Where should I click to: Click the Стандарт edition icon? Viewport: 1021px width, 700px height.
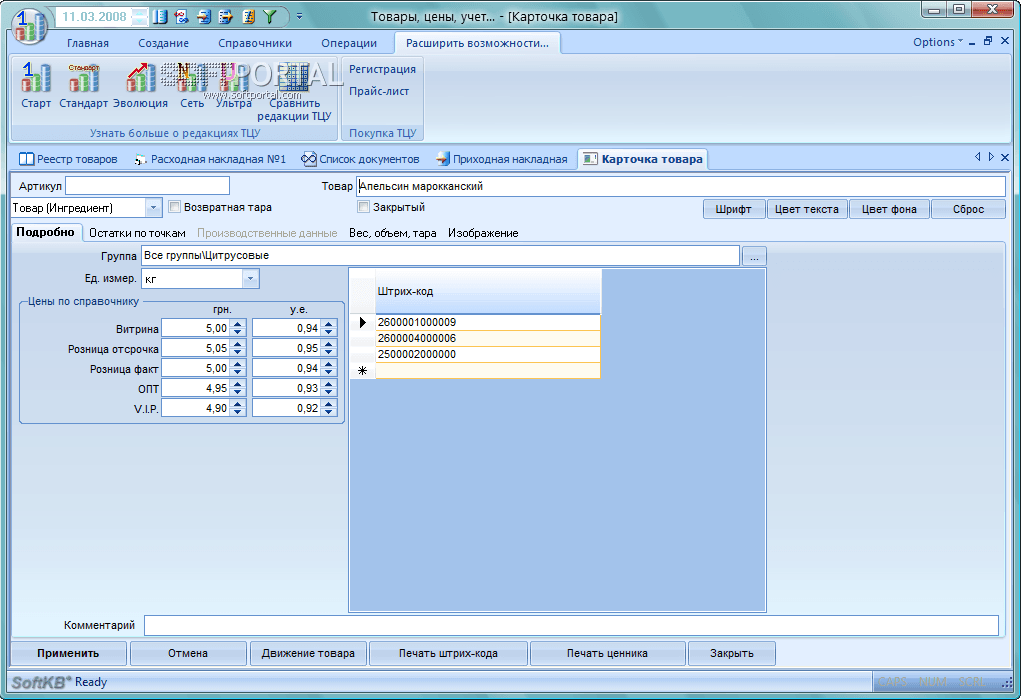[x=83, y=78]
